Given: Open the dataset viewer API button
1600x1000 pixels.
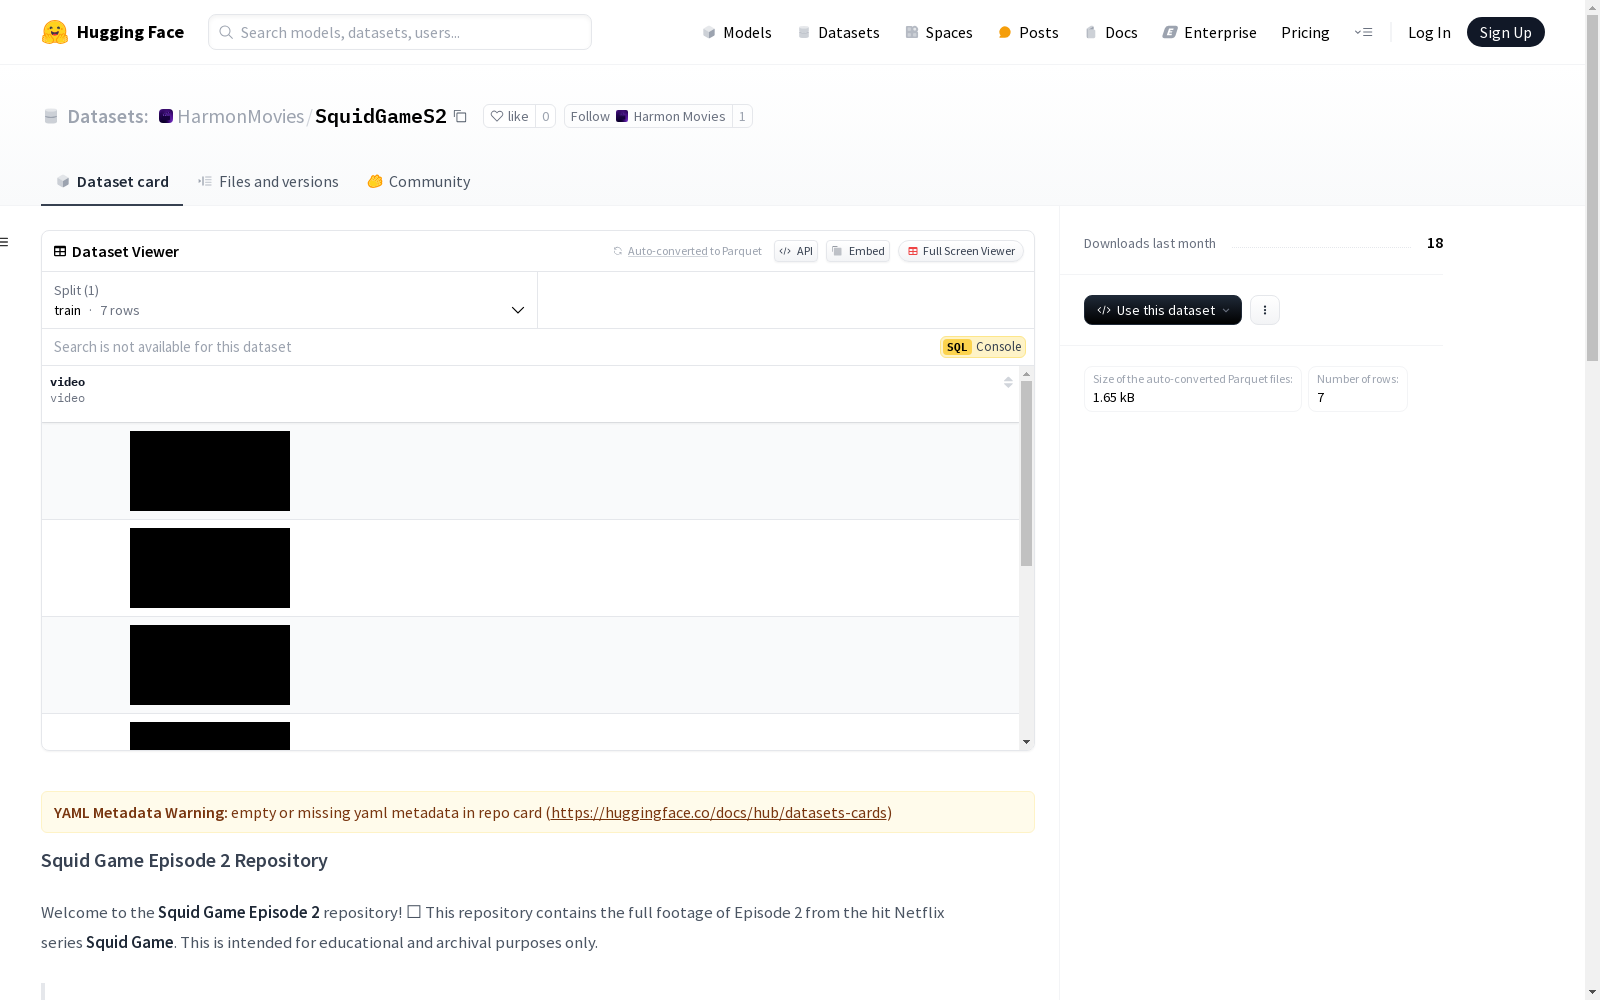Looking at the screenshot, I should pos(796,251).
